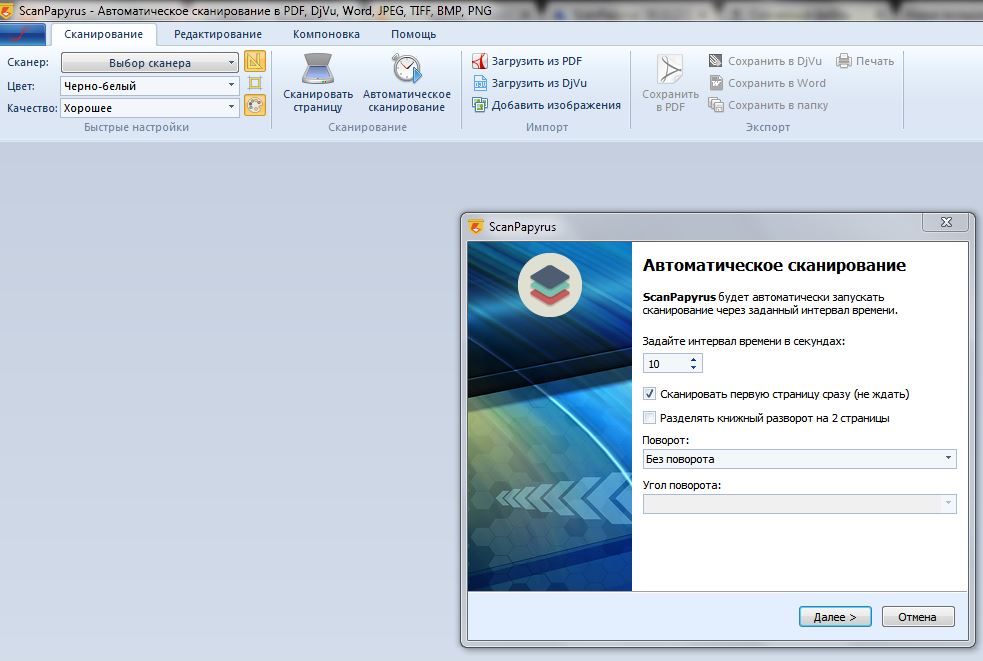Screen dimensions: 983x661
Task: Click the ScanPapyrus application menu button
Action: pos(23,34)
